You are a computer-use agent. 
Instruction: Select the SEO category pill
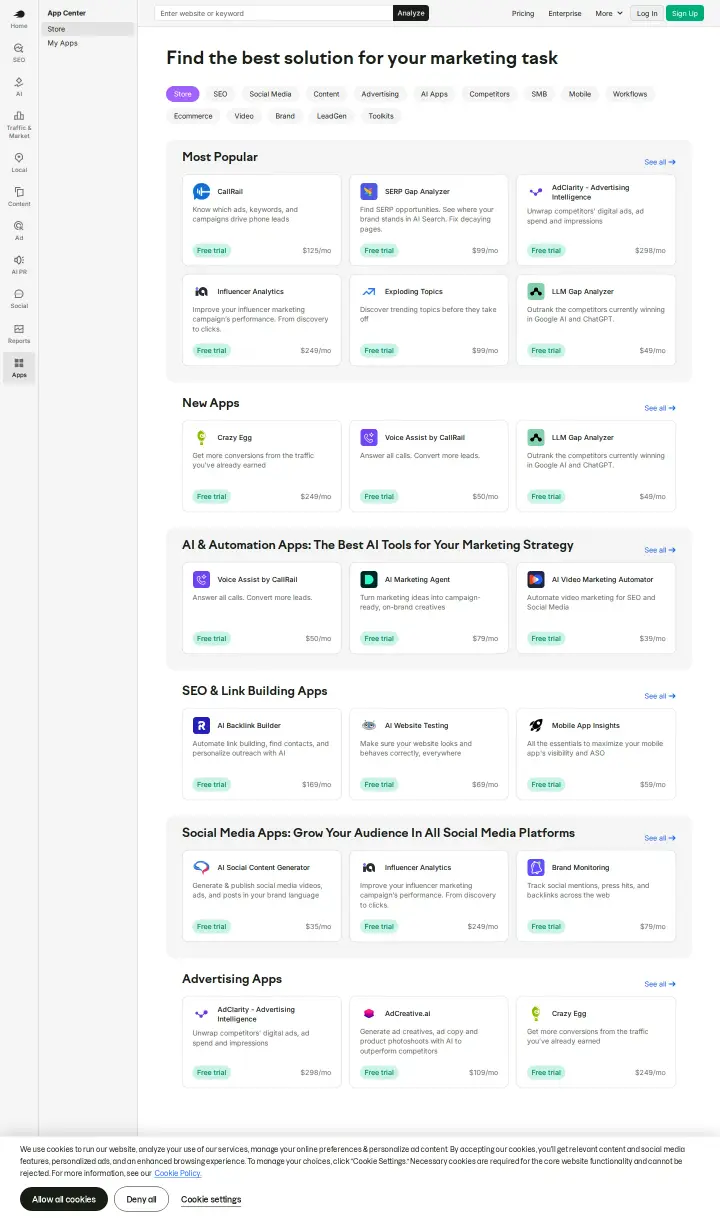click(x=220, y=94)
